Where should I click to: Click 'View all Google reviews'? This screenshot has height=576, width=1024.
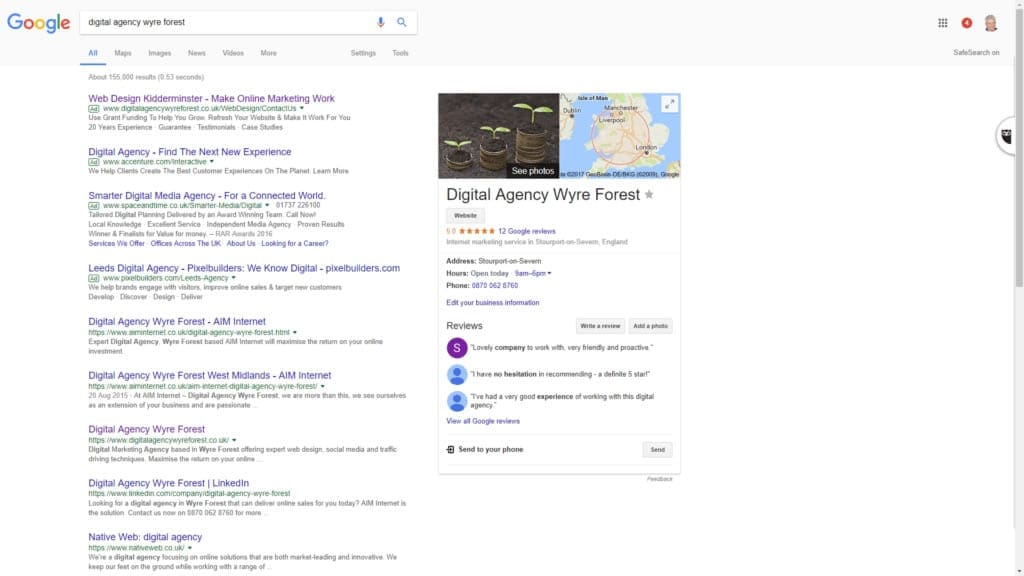click(483, 421)
